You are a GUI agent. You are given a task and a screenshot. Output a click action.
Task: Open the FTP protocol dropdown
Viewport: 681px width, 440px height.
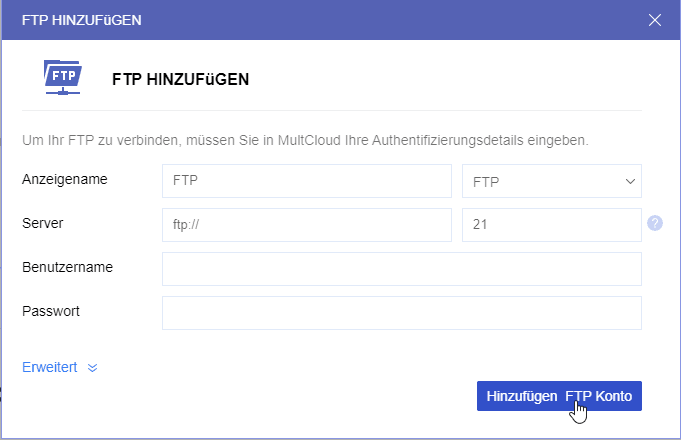[x=552, y=181]
